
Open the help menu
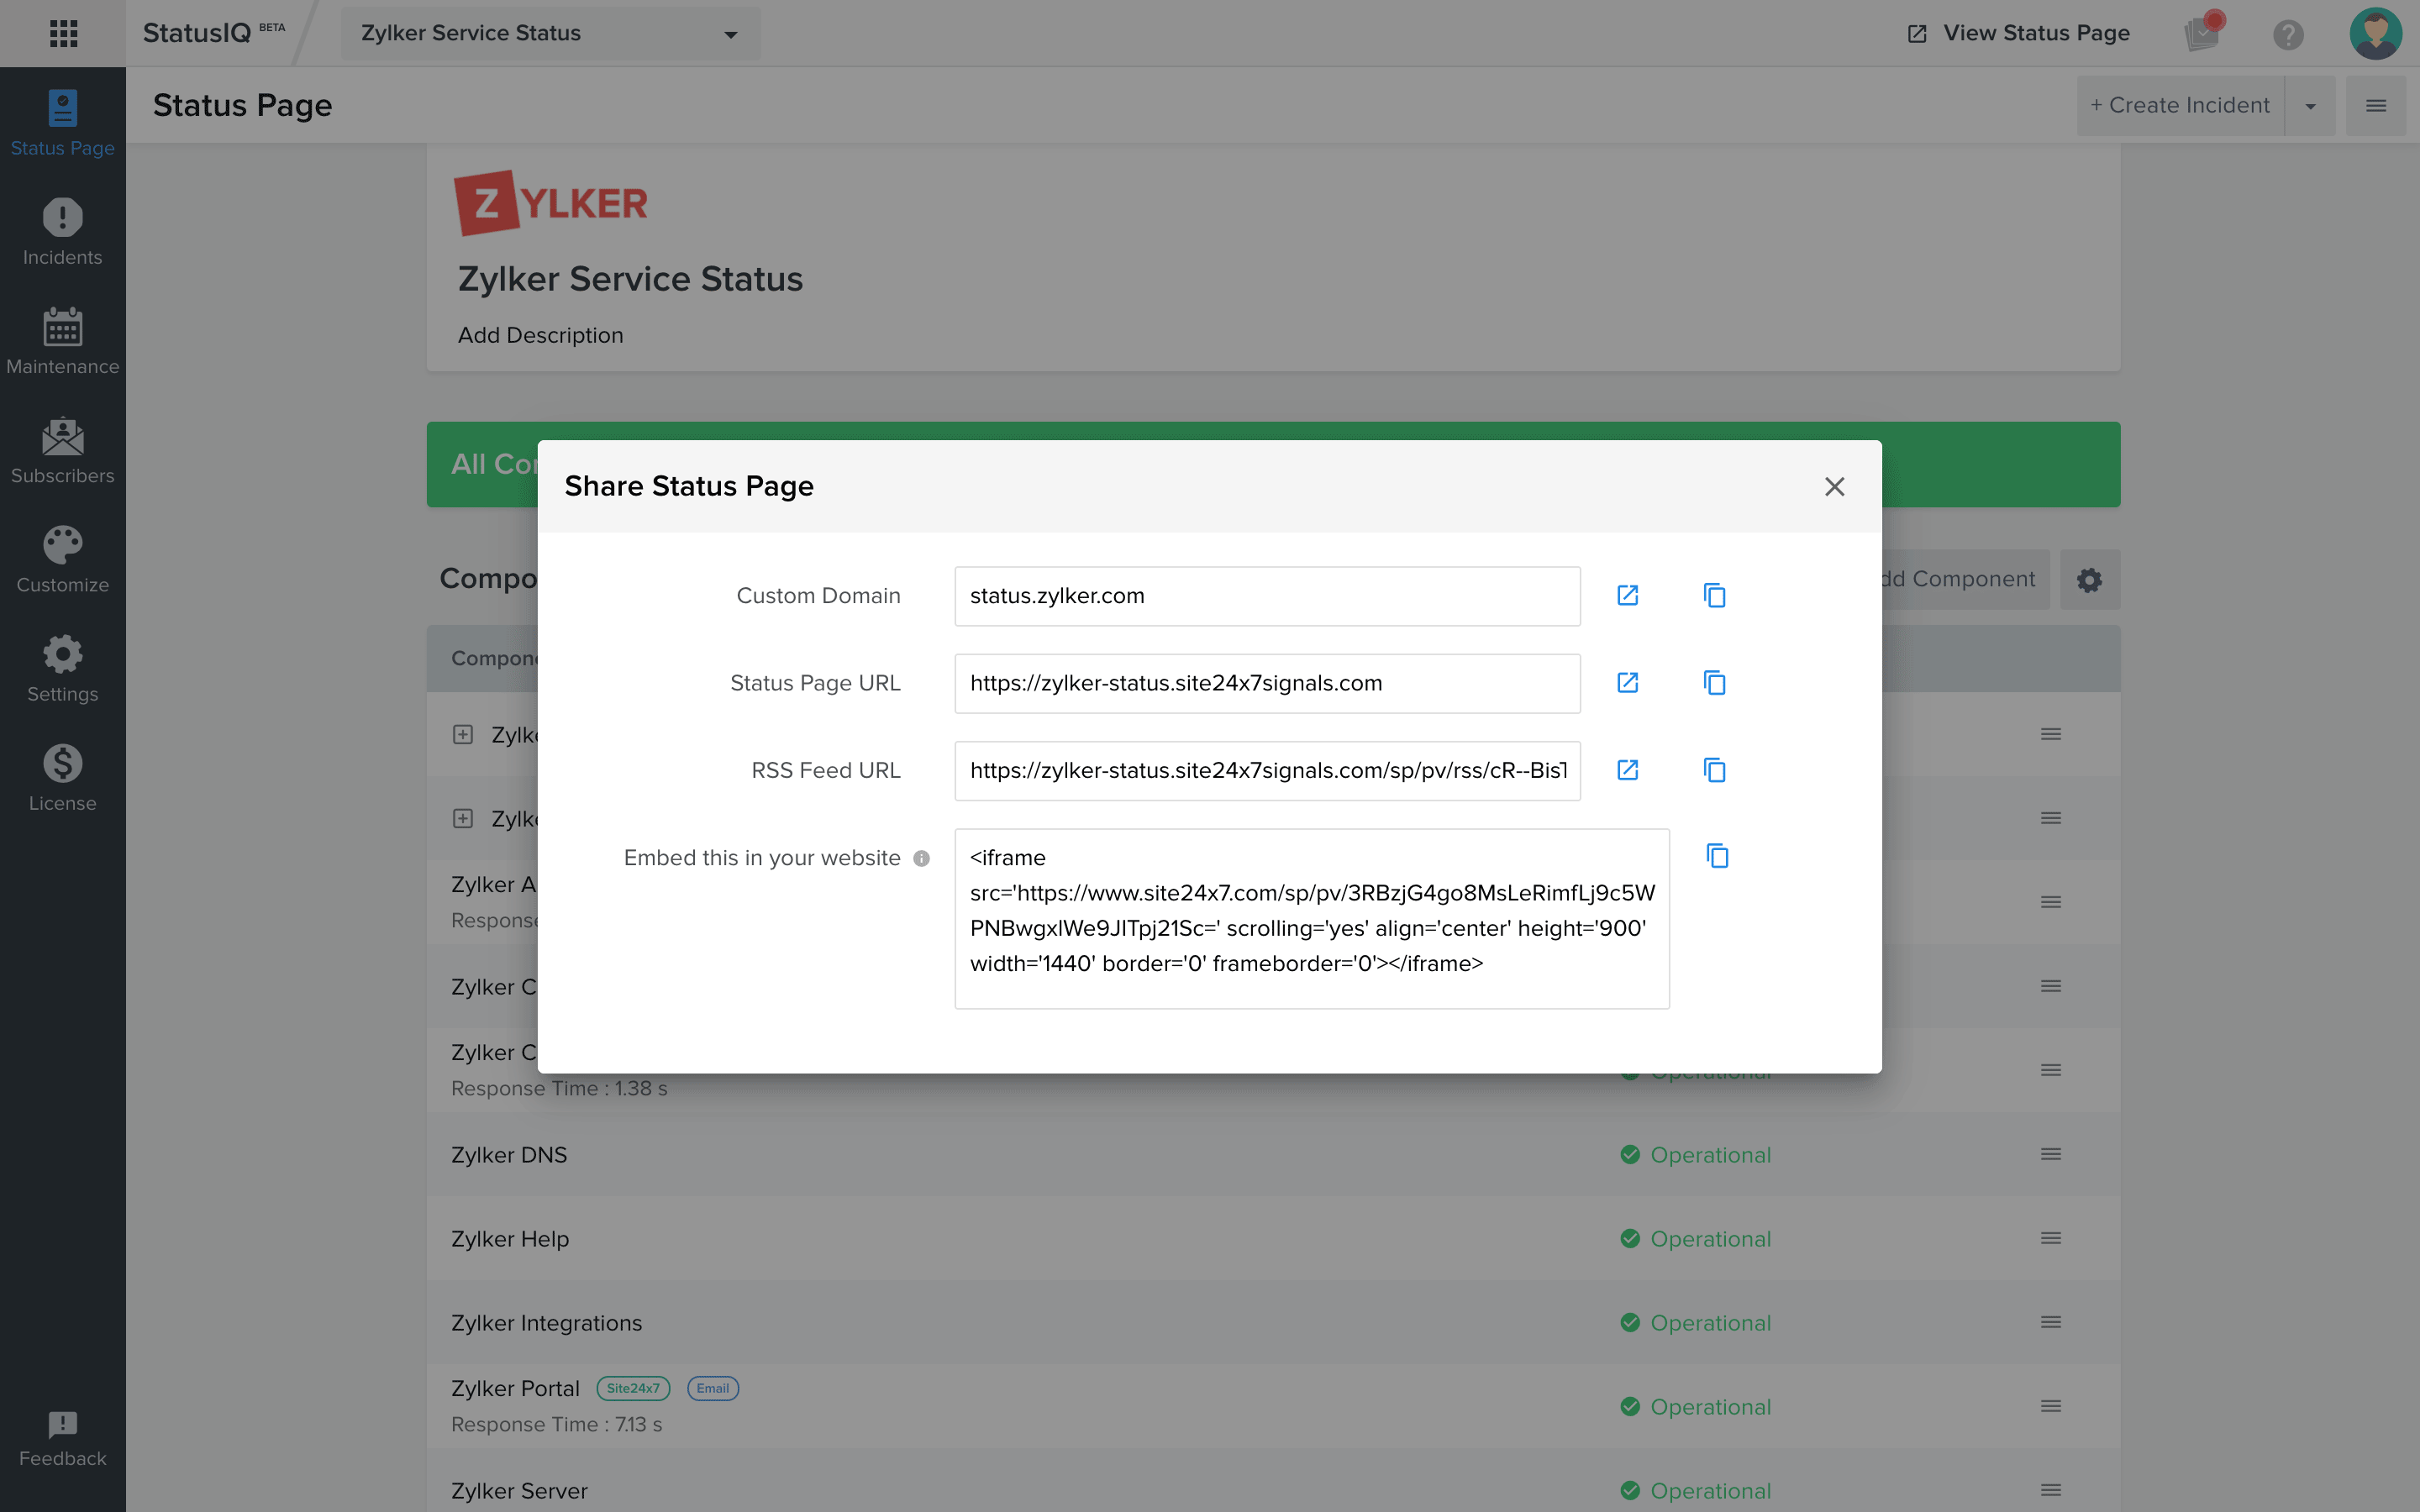tap(2288, 33)
